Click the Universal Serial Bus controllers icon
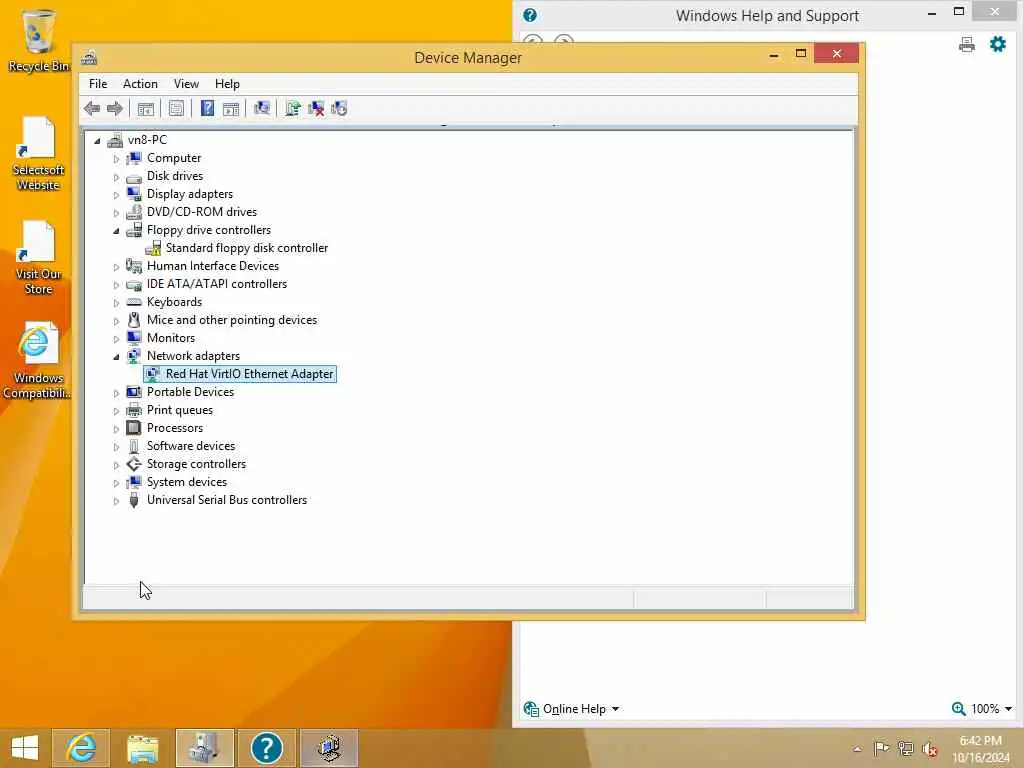The width and height of the screenshot is (1024, 768). [134, 500]
